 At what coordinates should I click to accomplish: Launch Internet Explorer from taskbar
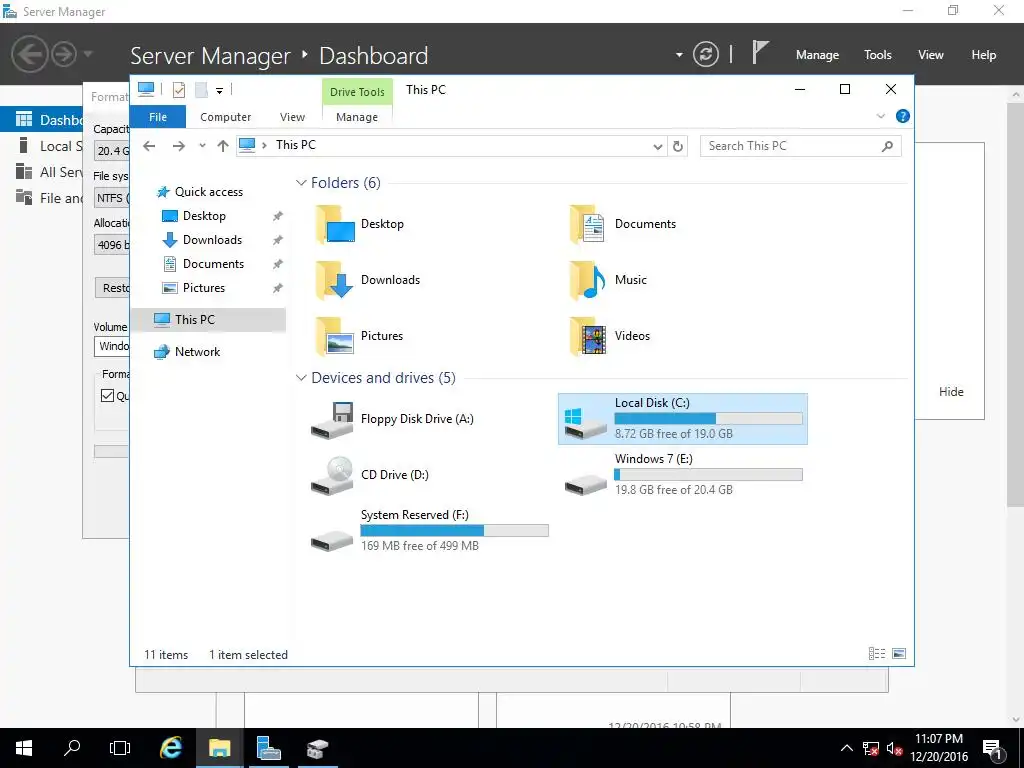click(170, 748)
